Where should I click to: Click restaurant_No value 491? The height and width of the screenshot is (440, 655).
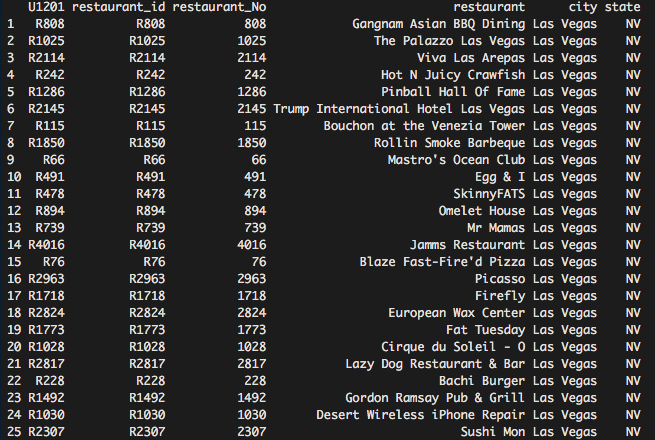255,177
